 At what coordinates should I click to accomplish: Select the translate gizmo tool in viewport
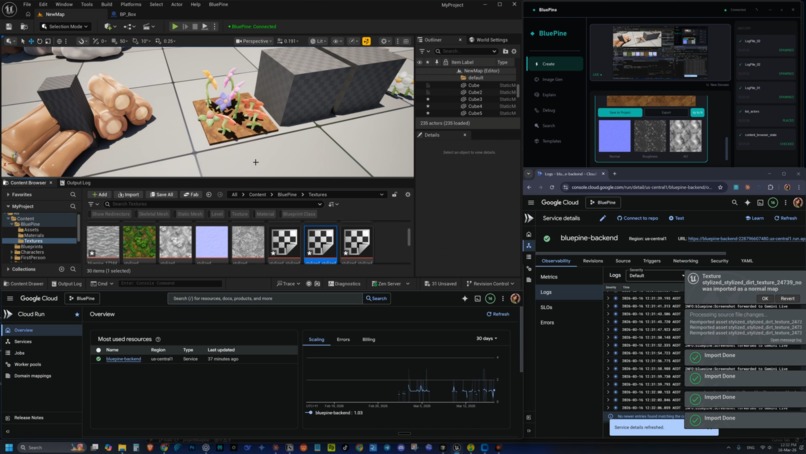tap(31, 41)
